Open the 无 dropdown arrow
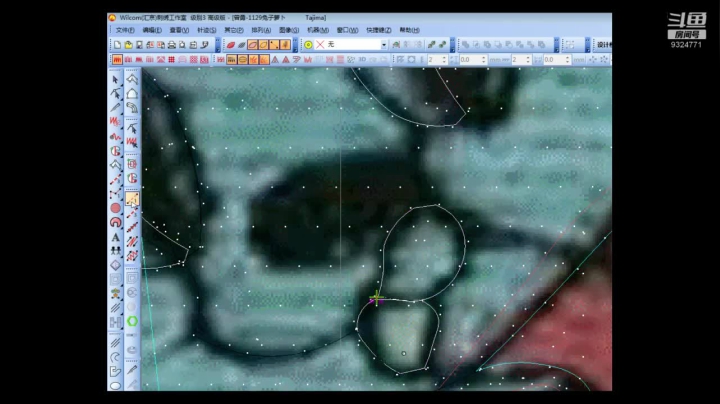 384,45
